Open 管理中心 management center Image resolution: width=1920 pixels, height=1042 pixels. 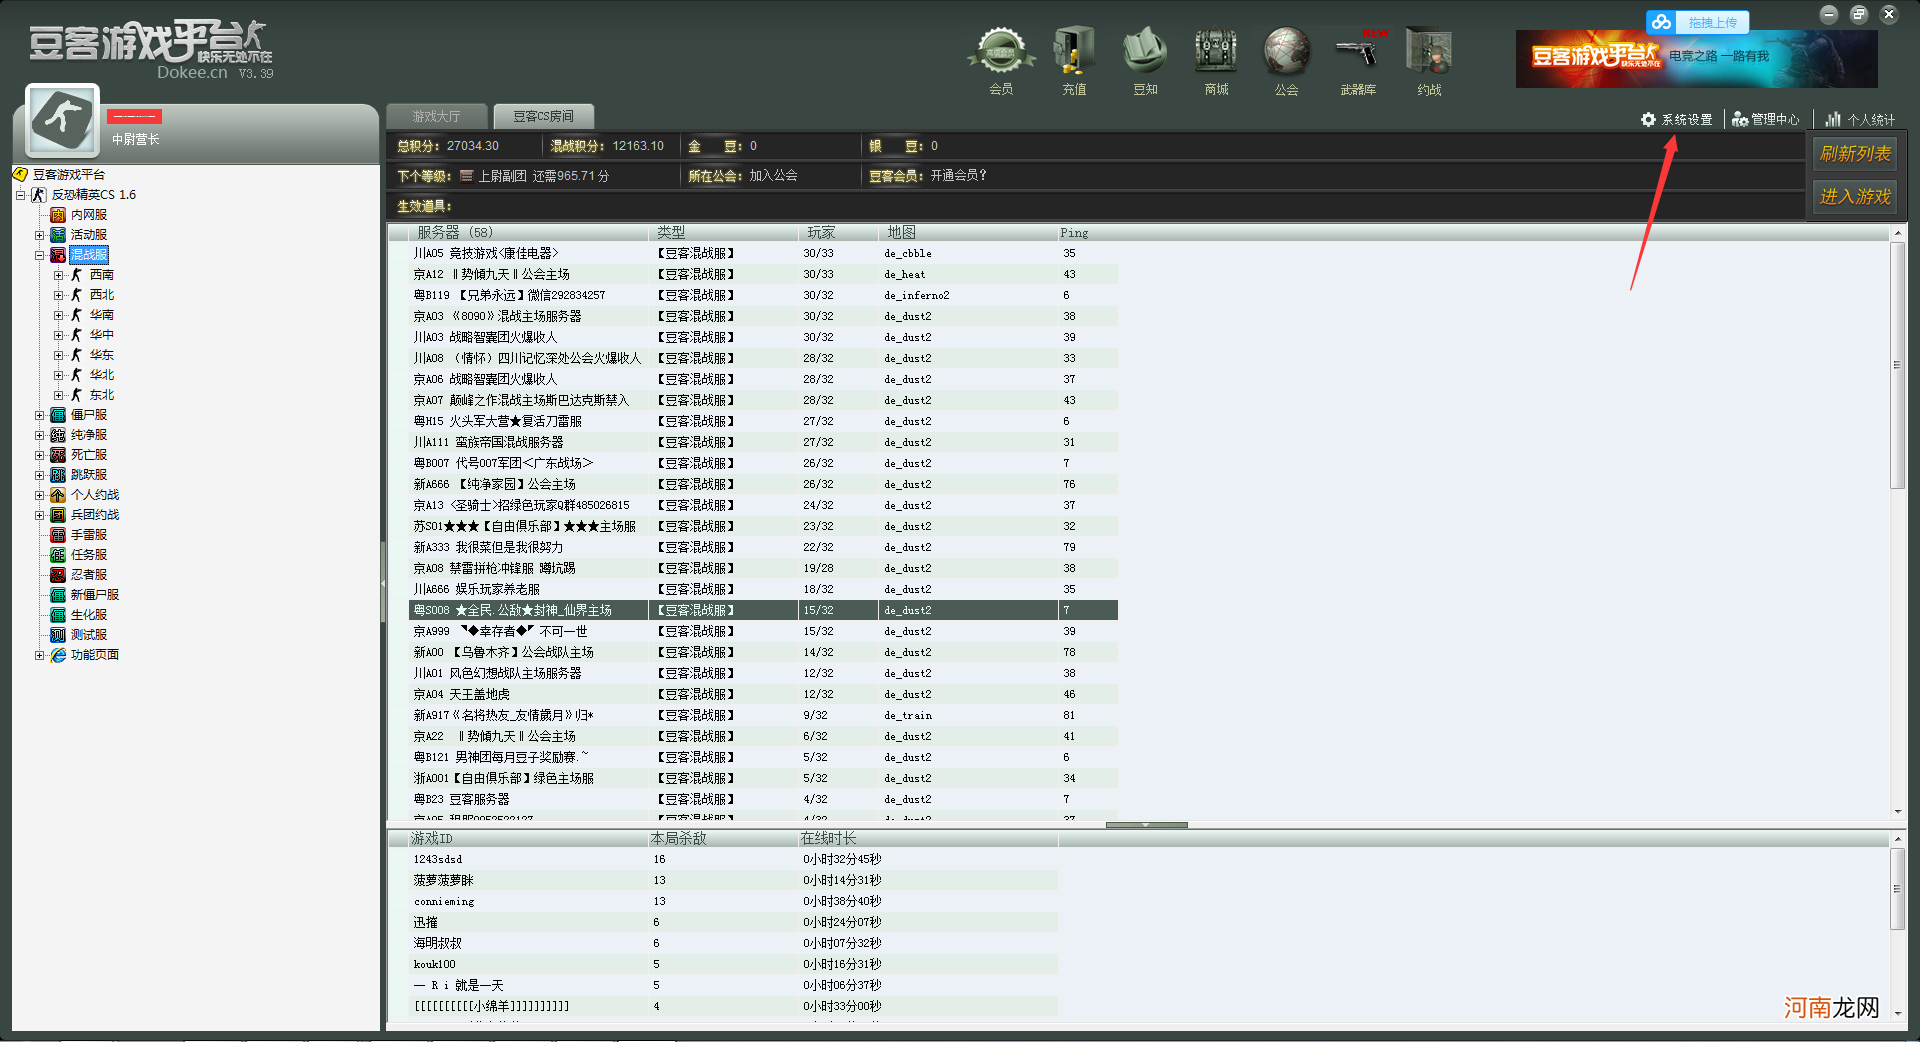click(1766, 119)
